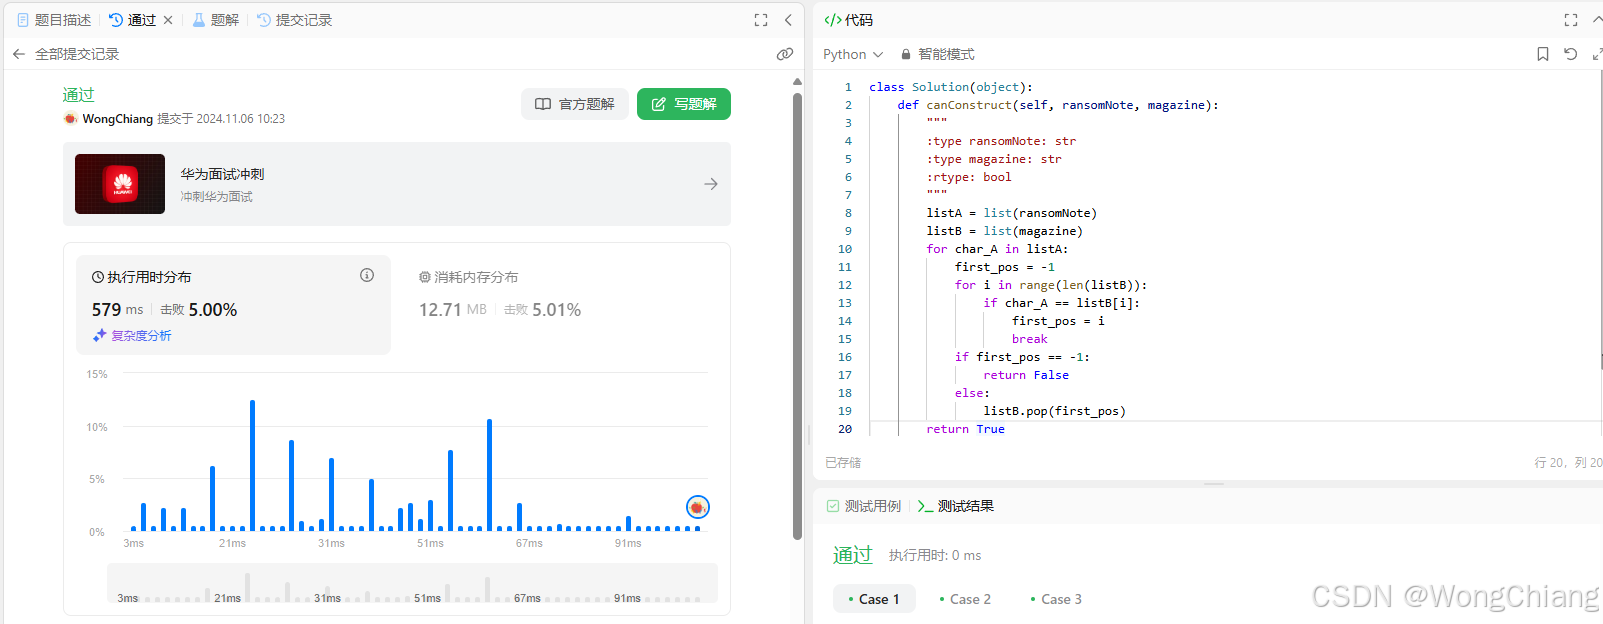Click the arrow on 华为面试冲刺 card
The width and height of the screenshot is (1603, 624).
pos(711,184)
